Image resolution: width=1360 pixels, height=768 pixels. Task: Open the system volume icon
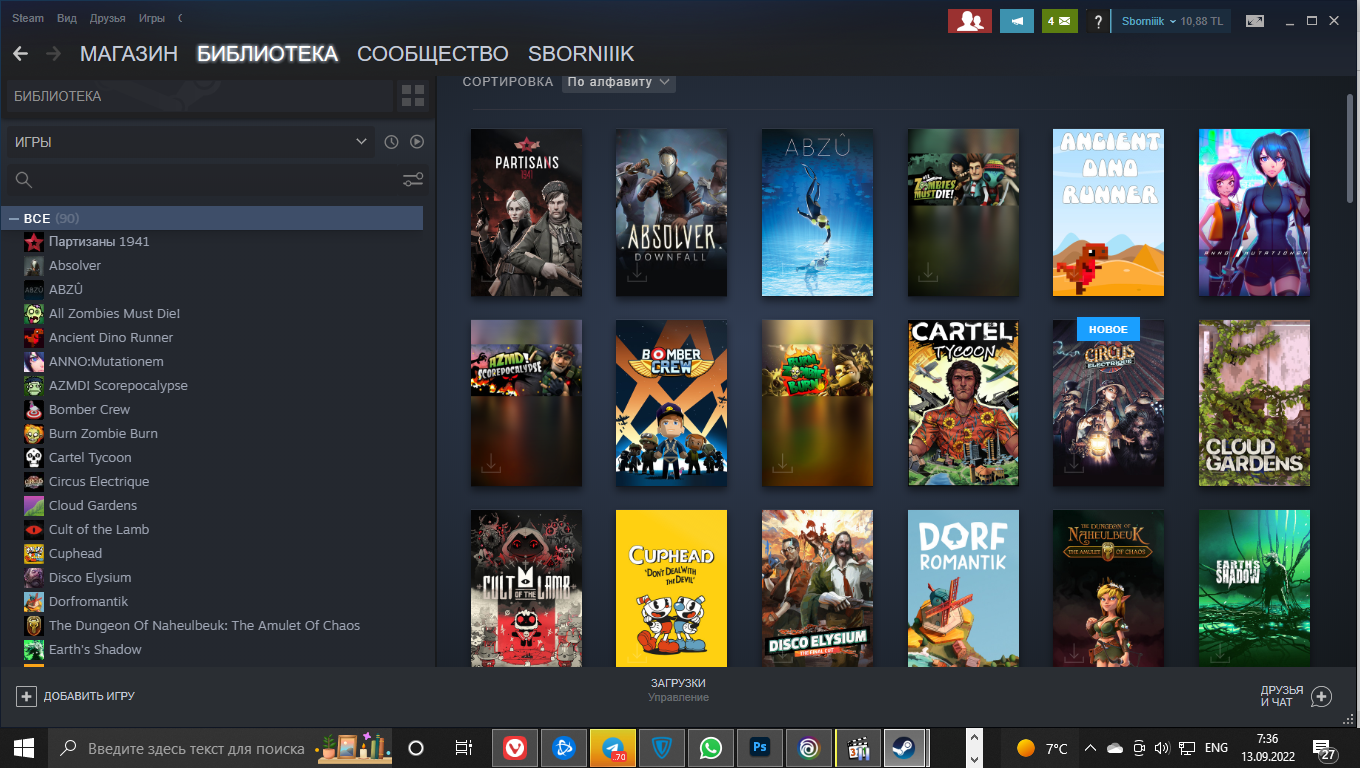[x=1161, y=748]
